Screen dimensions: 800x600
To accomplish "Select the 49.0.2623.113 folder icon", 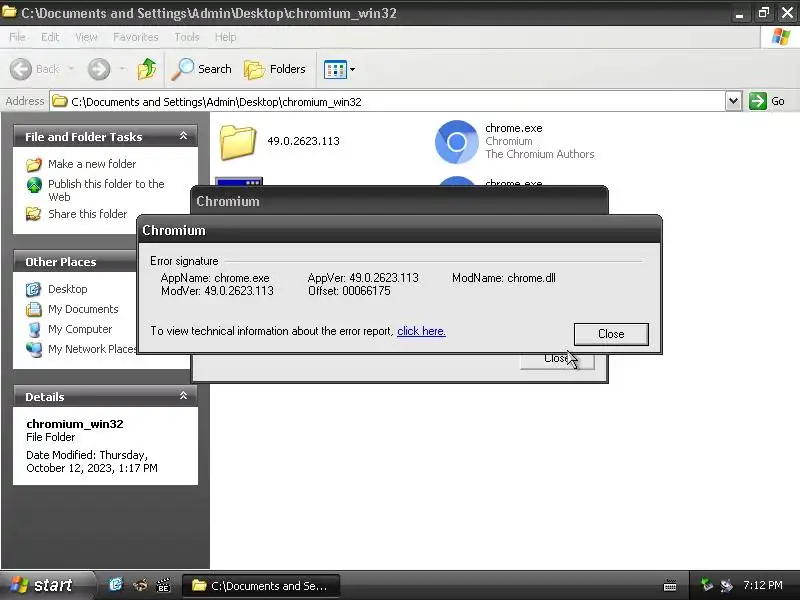I will [x=238, y=142].
